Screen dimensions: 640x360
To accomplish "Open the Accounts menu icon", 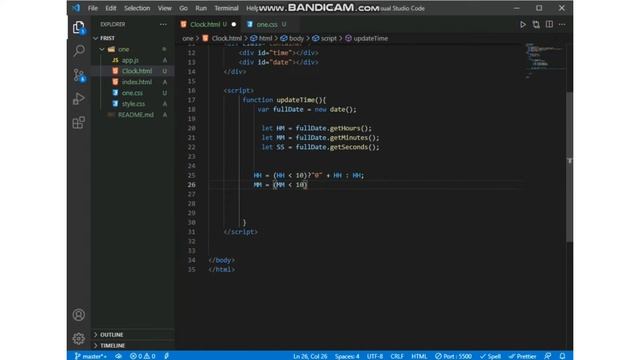I will pyautogui.click(x=79, y=315).
